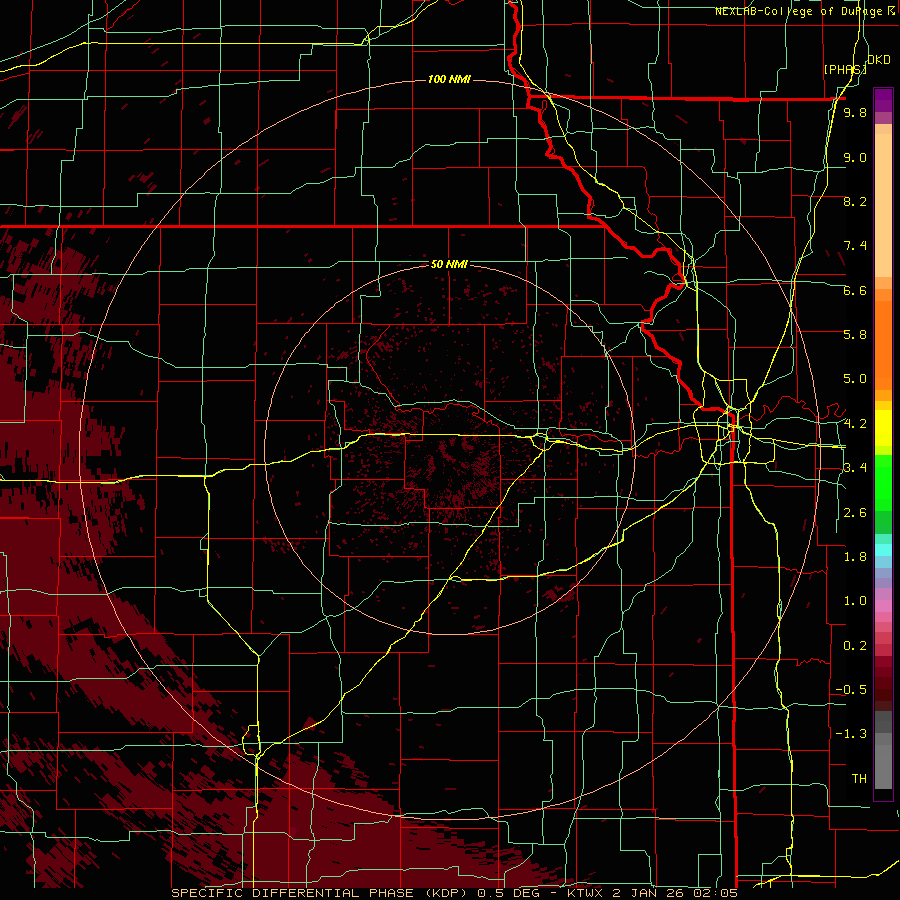Click the bright green segment of the color bar
900x900 pixels.
(x=883, y=483)
